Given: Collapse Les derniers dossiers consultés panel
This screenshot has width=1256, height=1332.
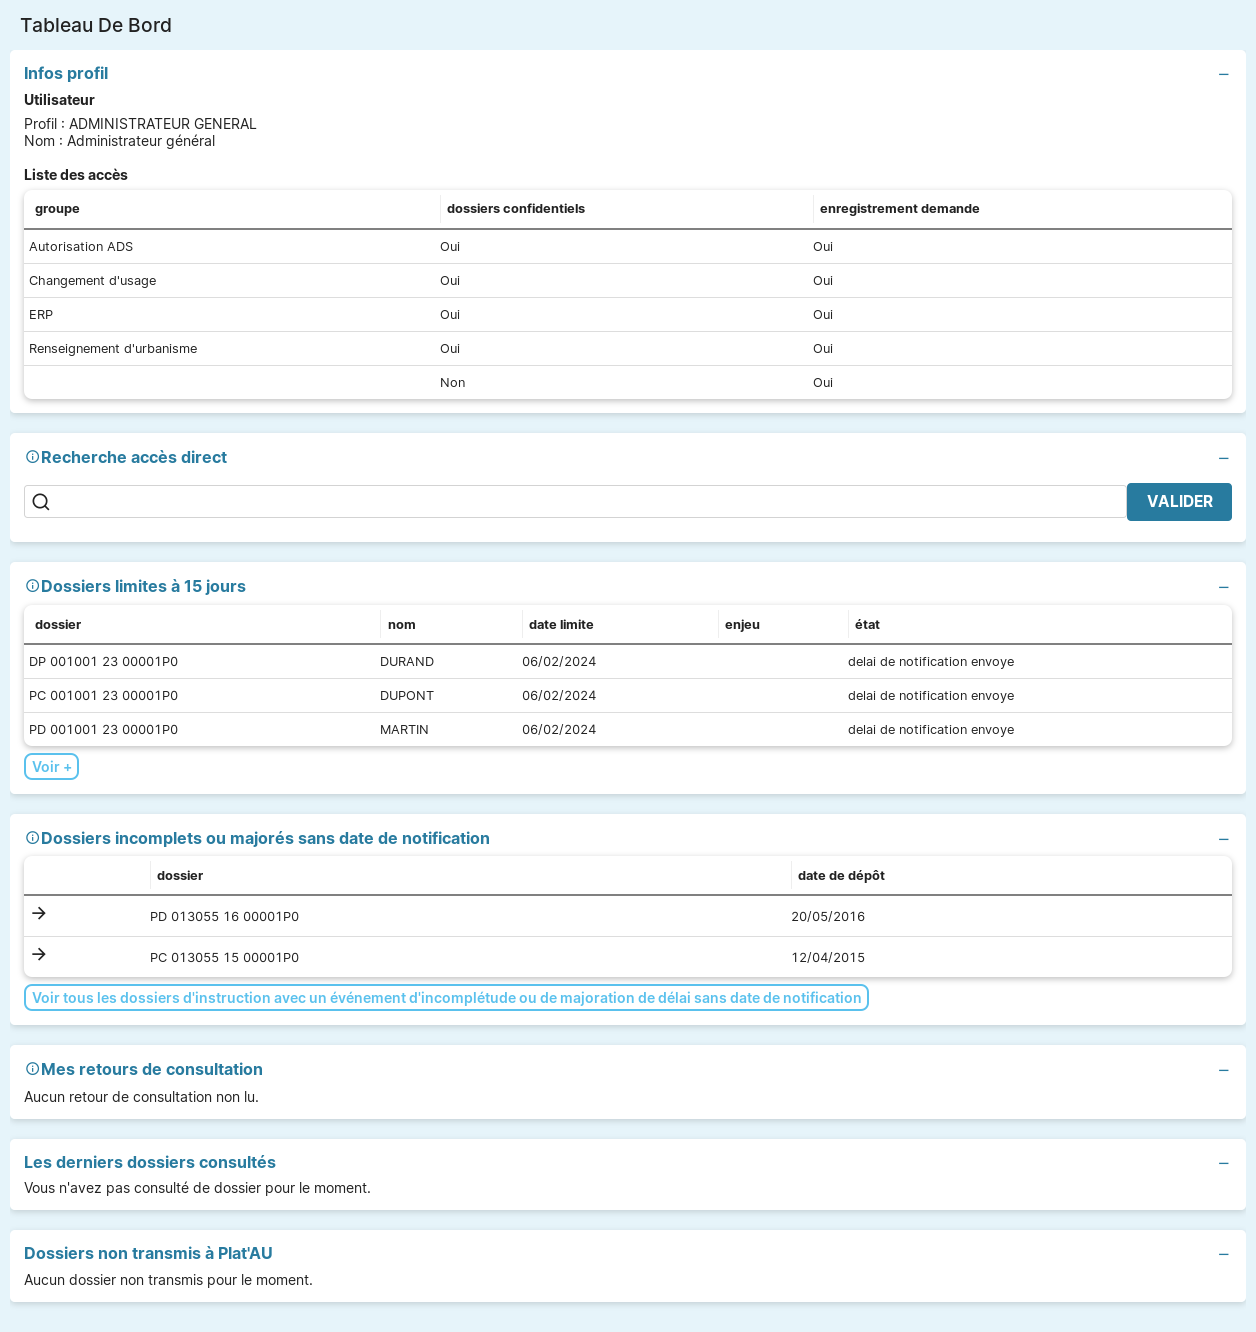Looking at the screenshot, I should [x=1223, y=1163].
